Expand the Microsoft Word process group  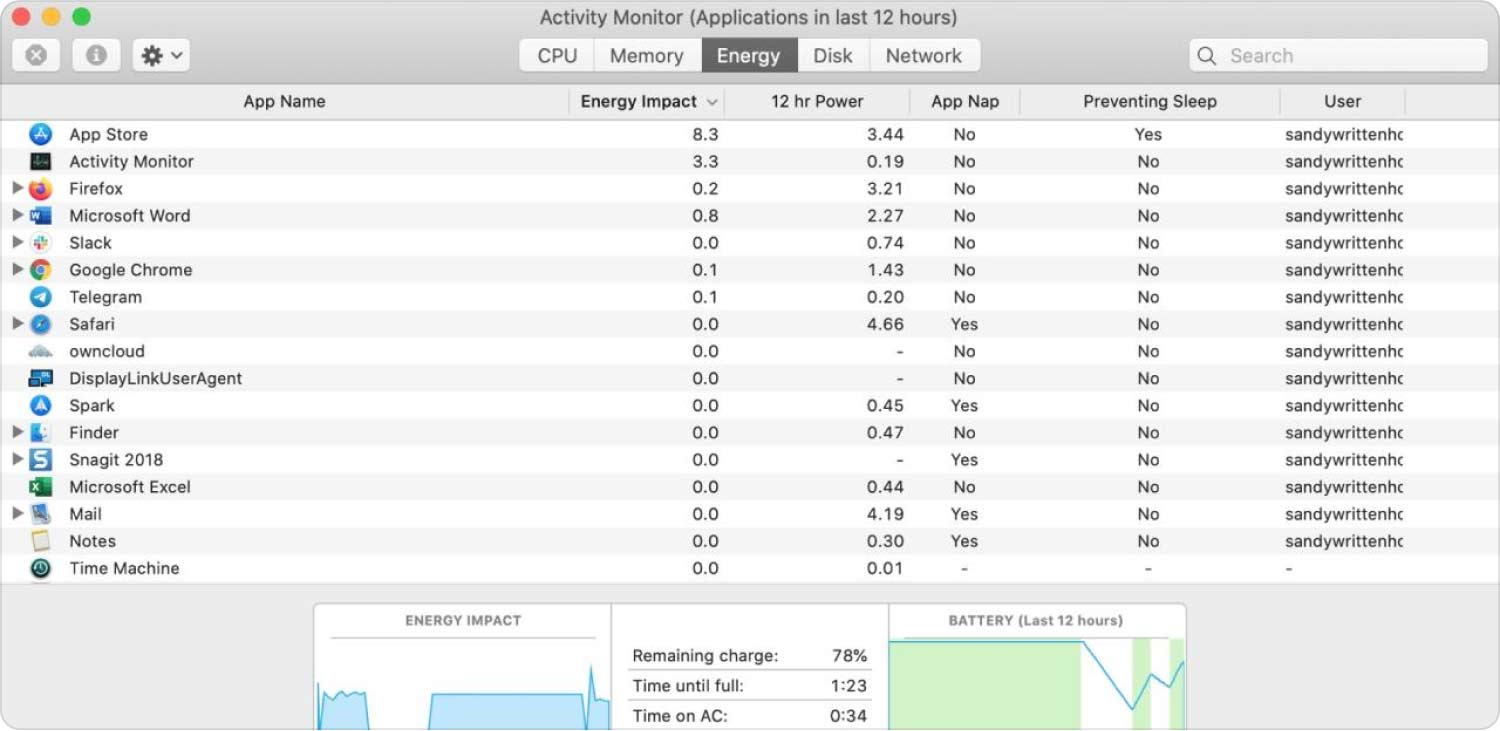click(18, 215)
